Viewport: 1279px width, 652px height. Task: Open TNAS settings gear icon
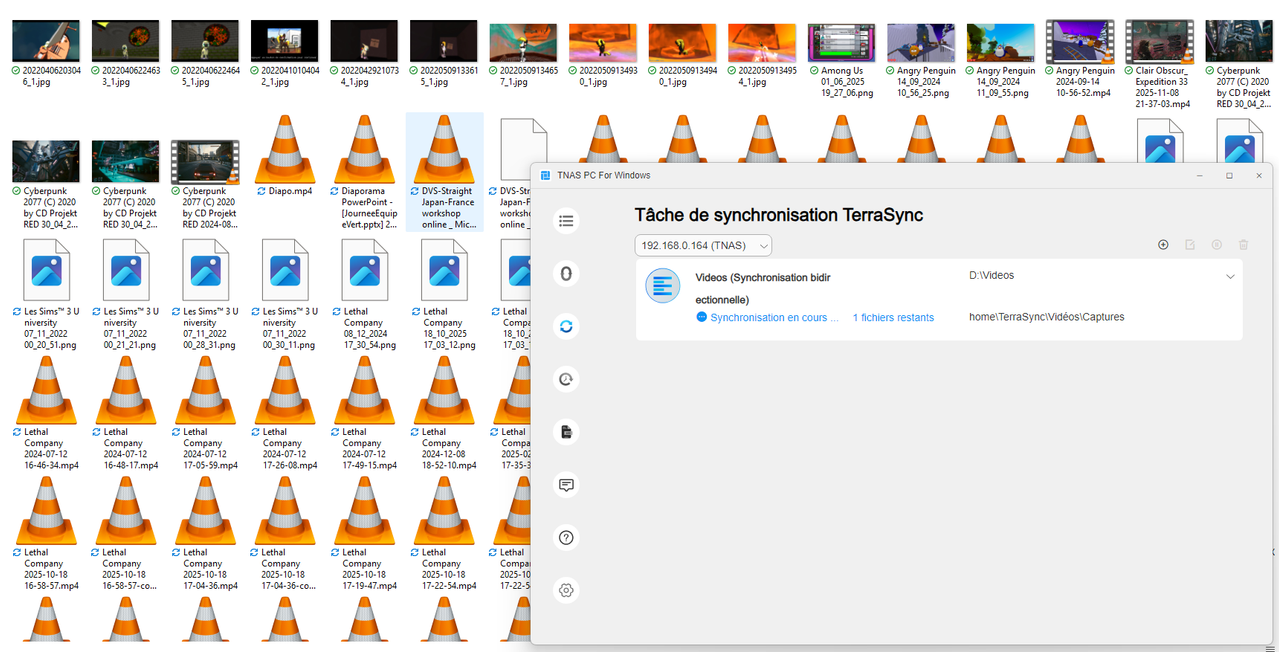pos(567,591)
